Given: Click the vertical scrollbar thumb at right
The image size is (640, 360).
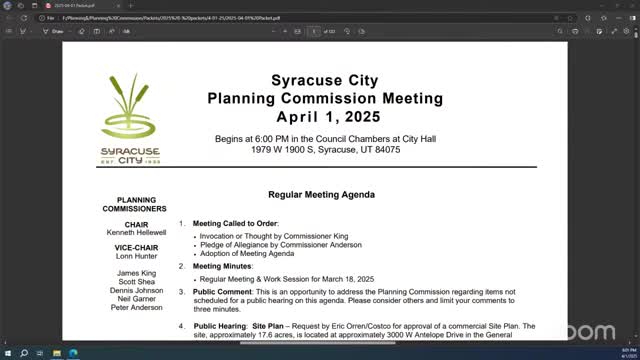Looking at the screenshot, I should tap(636, 34).
